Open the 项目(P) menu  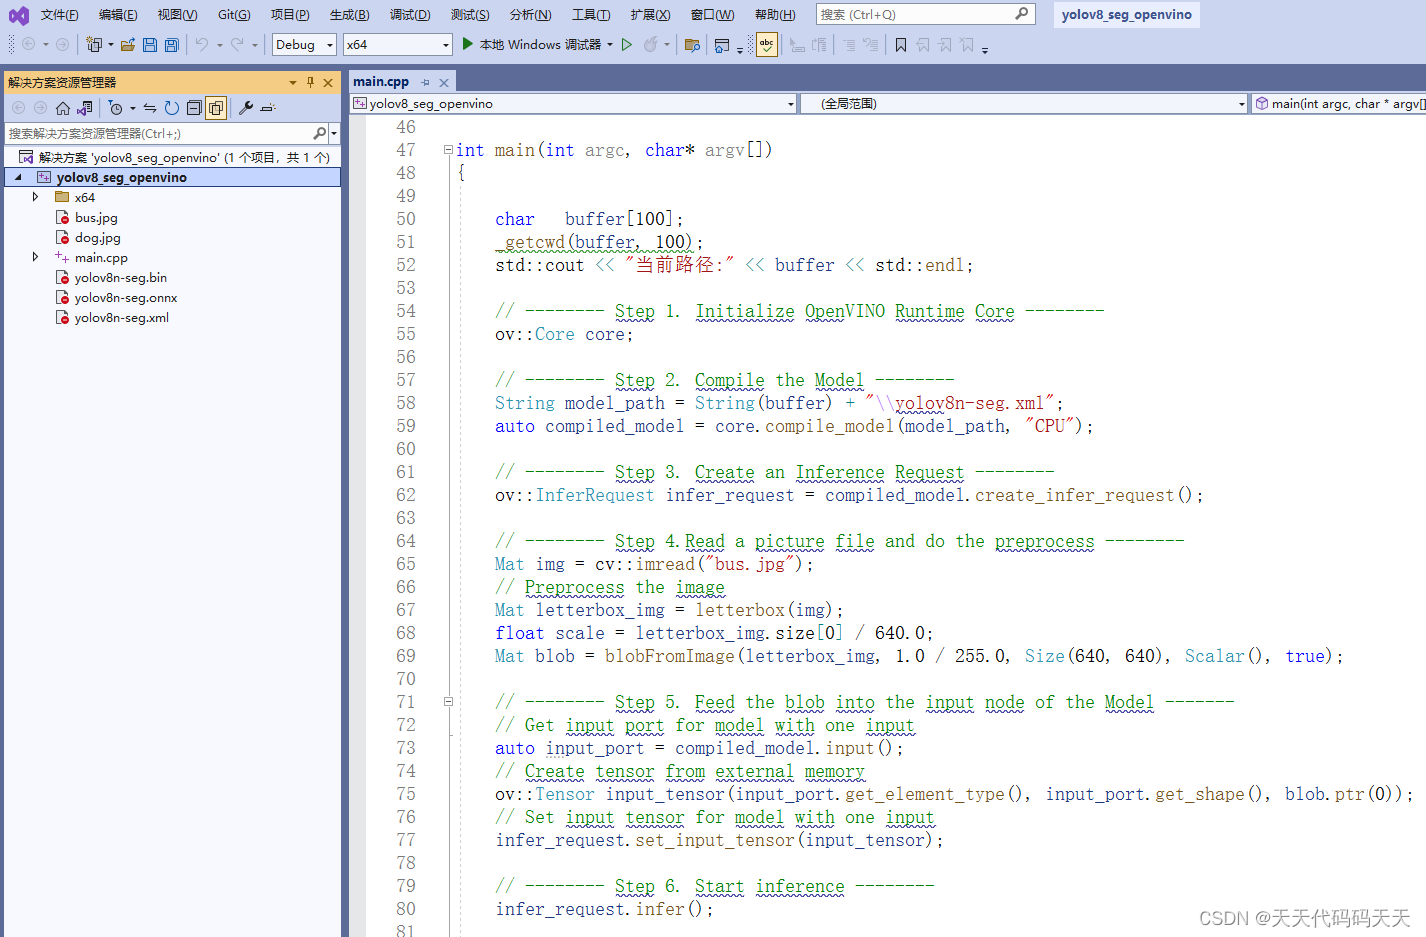(290, 14)
